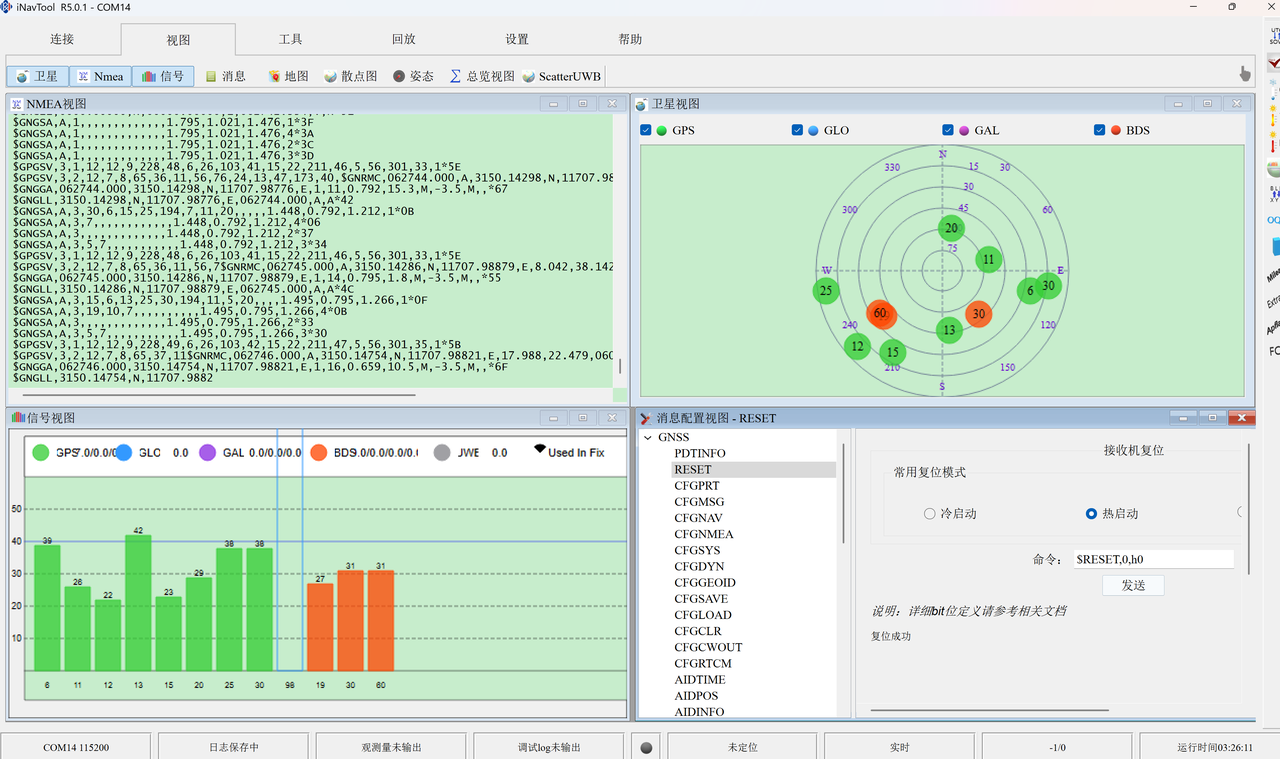Screen dimensions: 1280x759
Task: Select green satellite 13 in sky plot
Action: click(x=949, y=330)
